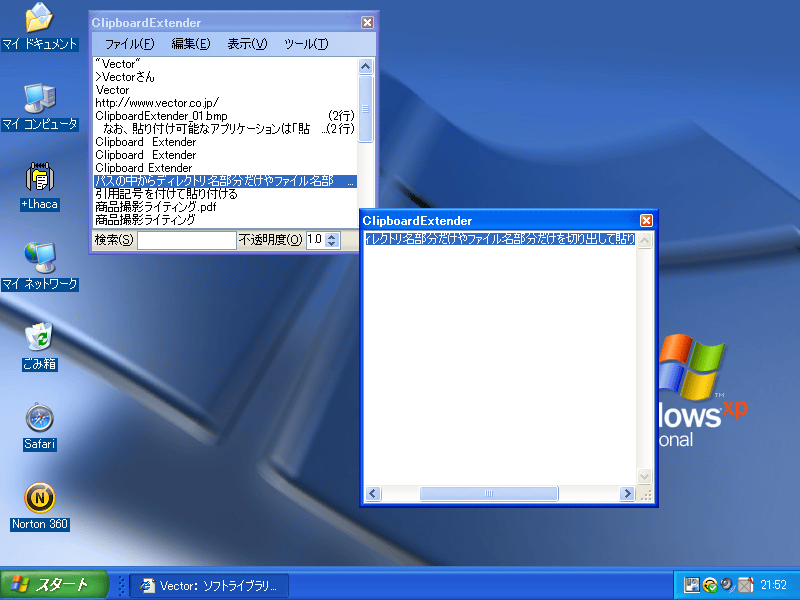Open the マイ ドキュメント desktop icon
800x600 pixels.
point(39,27)
